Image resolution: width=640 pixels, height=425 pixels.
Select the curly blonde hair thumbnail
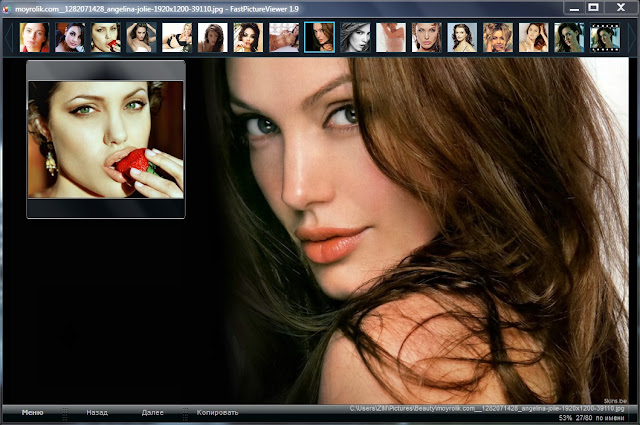coord(498,37)
